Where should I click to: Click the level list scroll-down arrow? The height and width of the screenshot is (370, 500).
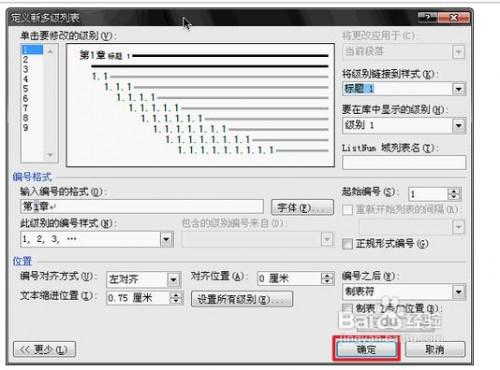click(x=50, y=155)
